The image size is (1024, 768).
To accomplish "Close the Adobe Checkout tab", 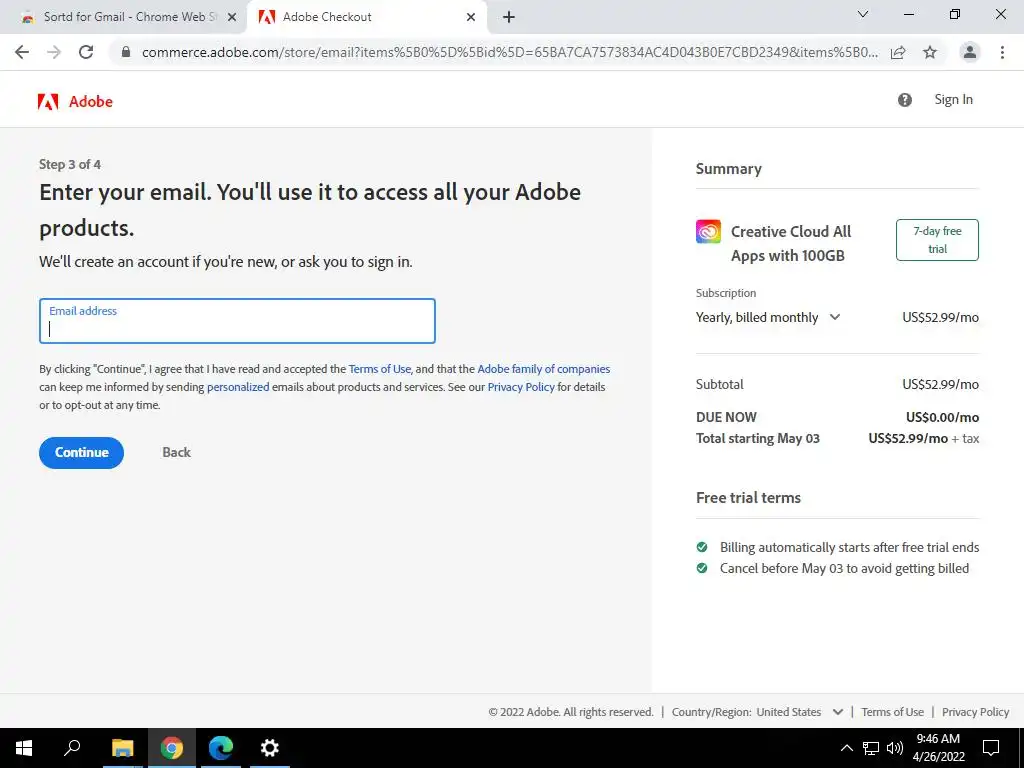I will 471,18.
